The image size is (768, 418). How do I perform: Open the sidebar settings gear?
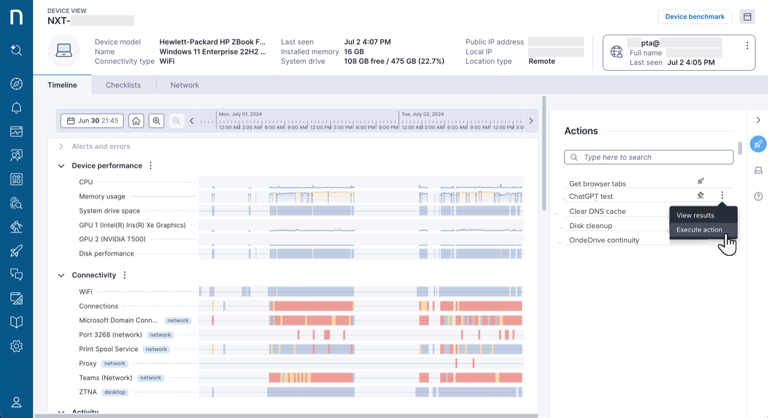16,346
